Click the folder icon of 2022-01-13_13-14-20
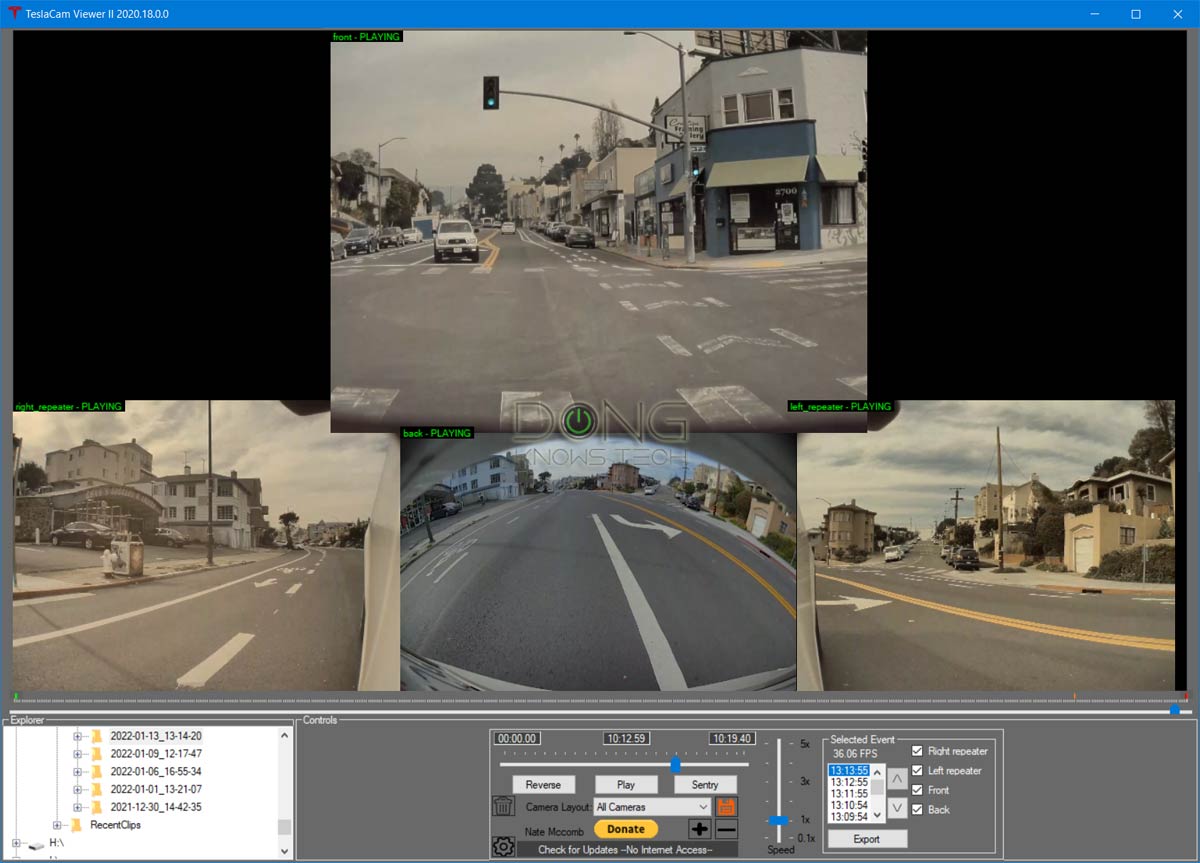Screen dimensions: 1200x863 (x=96, y=736)
